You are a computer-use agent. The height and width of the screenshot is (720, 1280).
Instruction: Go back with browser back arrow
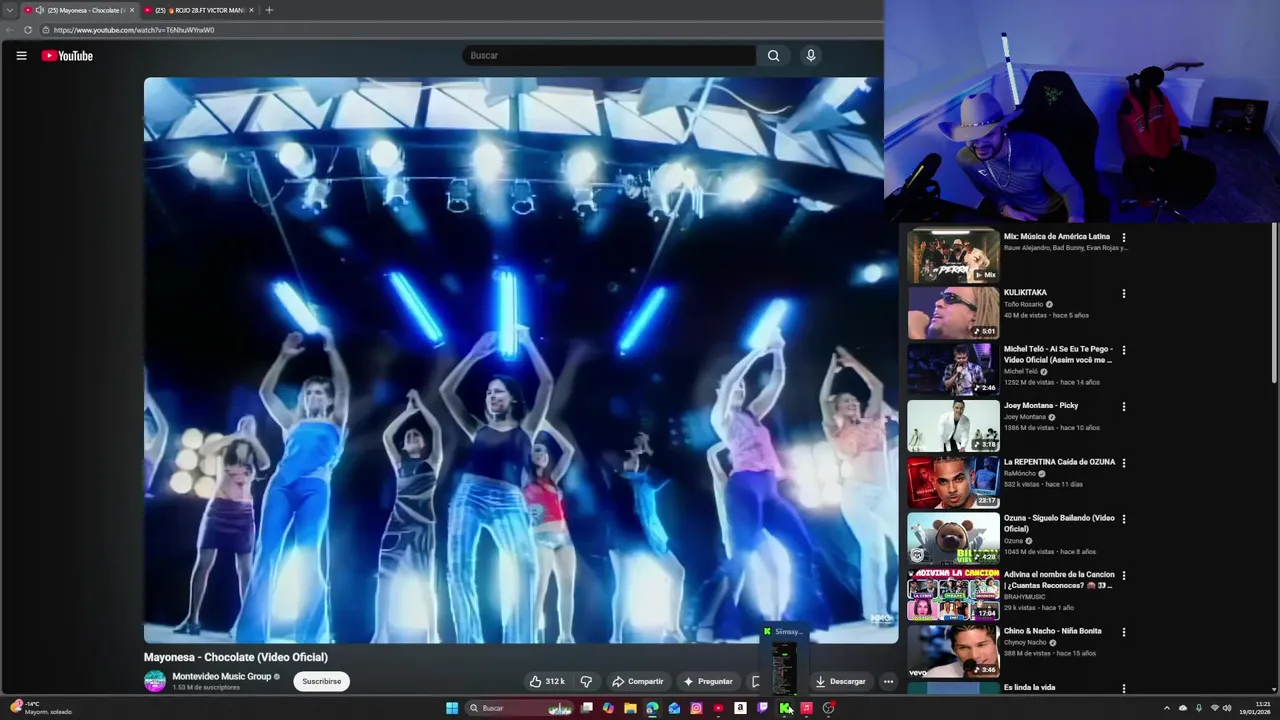click(10, 30)
